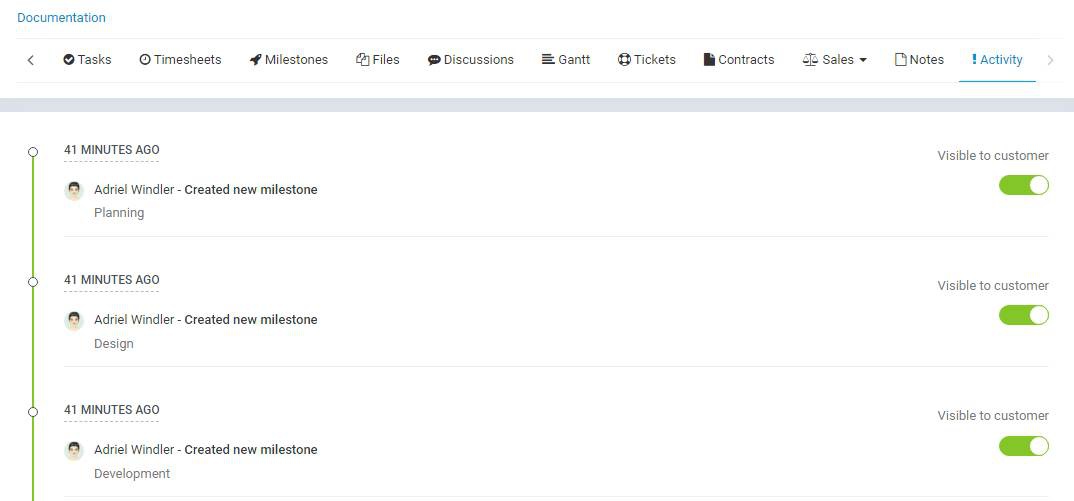This screenshot has width=1074, height=501.
Task: Expand the Sales dropdown menu
Action: click(835, 60)
